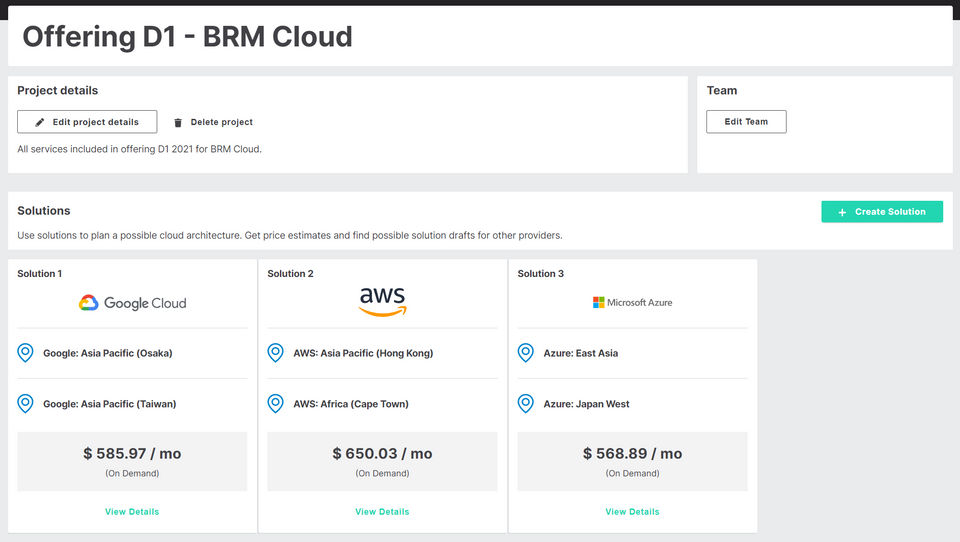Viewport: 960px width, 542px height.
Task: Select the Azure: Japan West text
Action: 587,404
